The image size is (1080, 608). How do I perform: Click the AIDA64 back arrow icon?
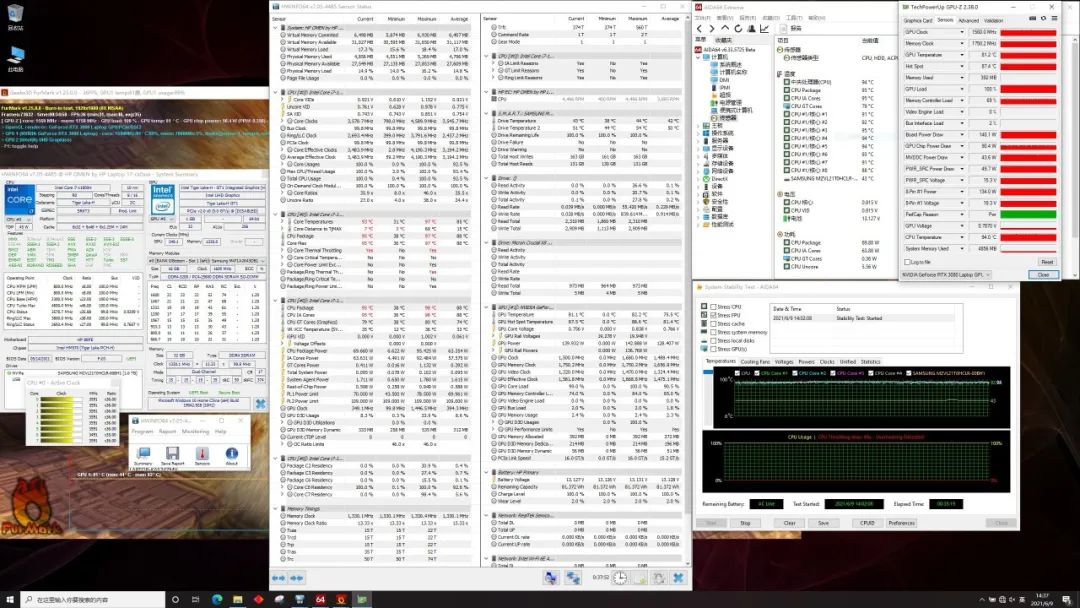tap(701, 30)
